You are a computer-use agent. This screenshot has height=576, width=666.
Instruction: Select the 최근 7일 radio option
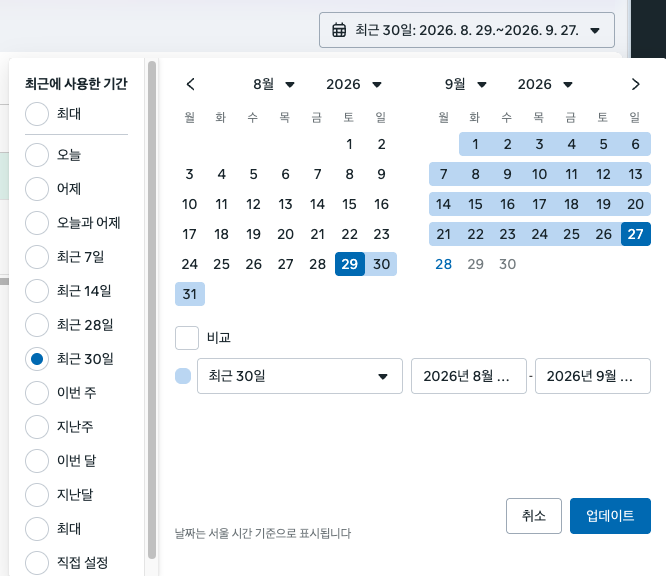37,257
